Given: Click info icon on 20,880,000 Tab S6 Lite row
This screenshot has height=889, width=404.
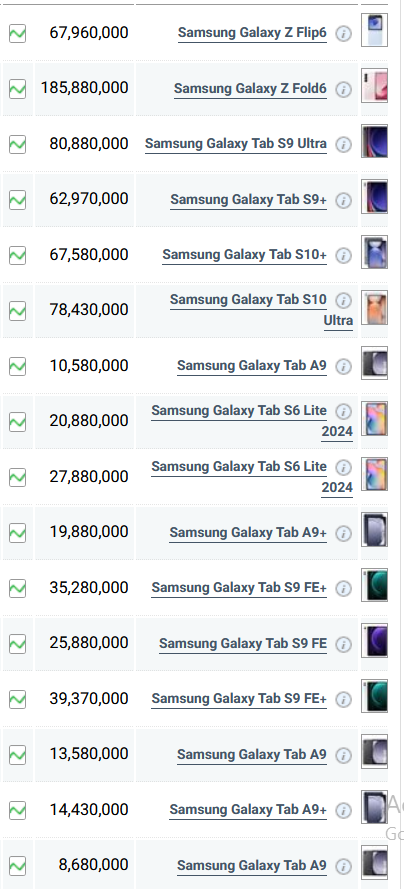Looking at the screenshot, I should [343, 411].
